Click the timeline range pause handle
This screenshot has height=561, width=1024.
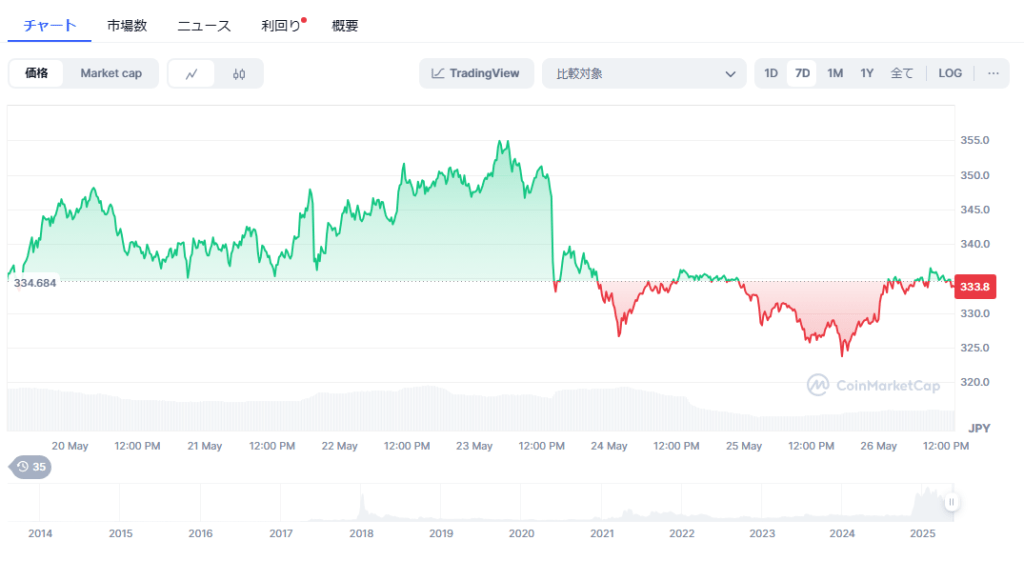coord(951,502)
